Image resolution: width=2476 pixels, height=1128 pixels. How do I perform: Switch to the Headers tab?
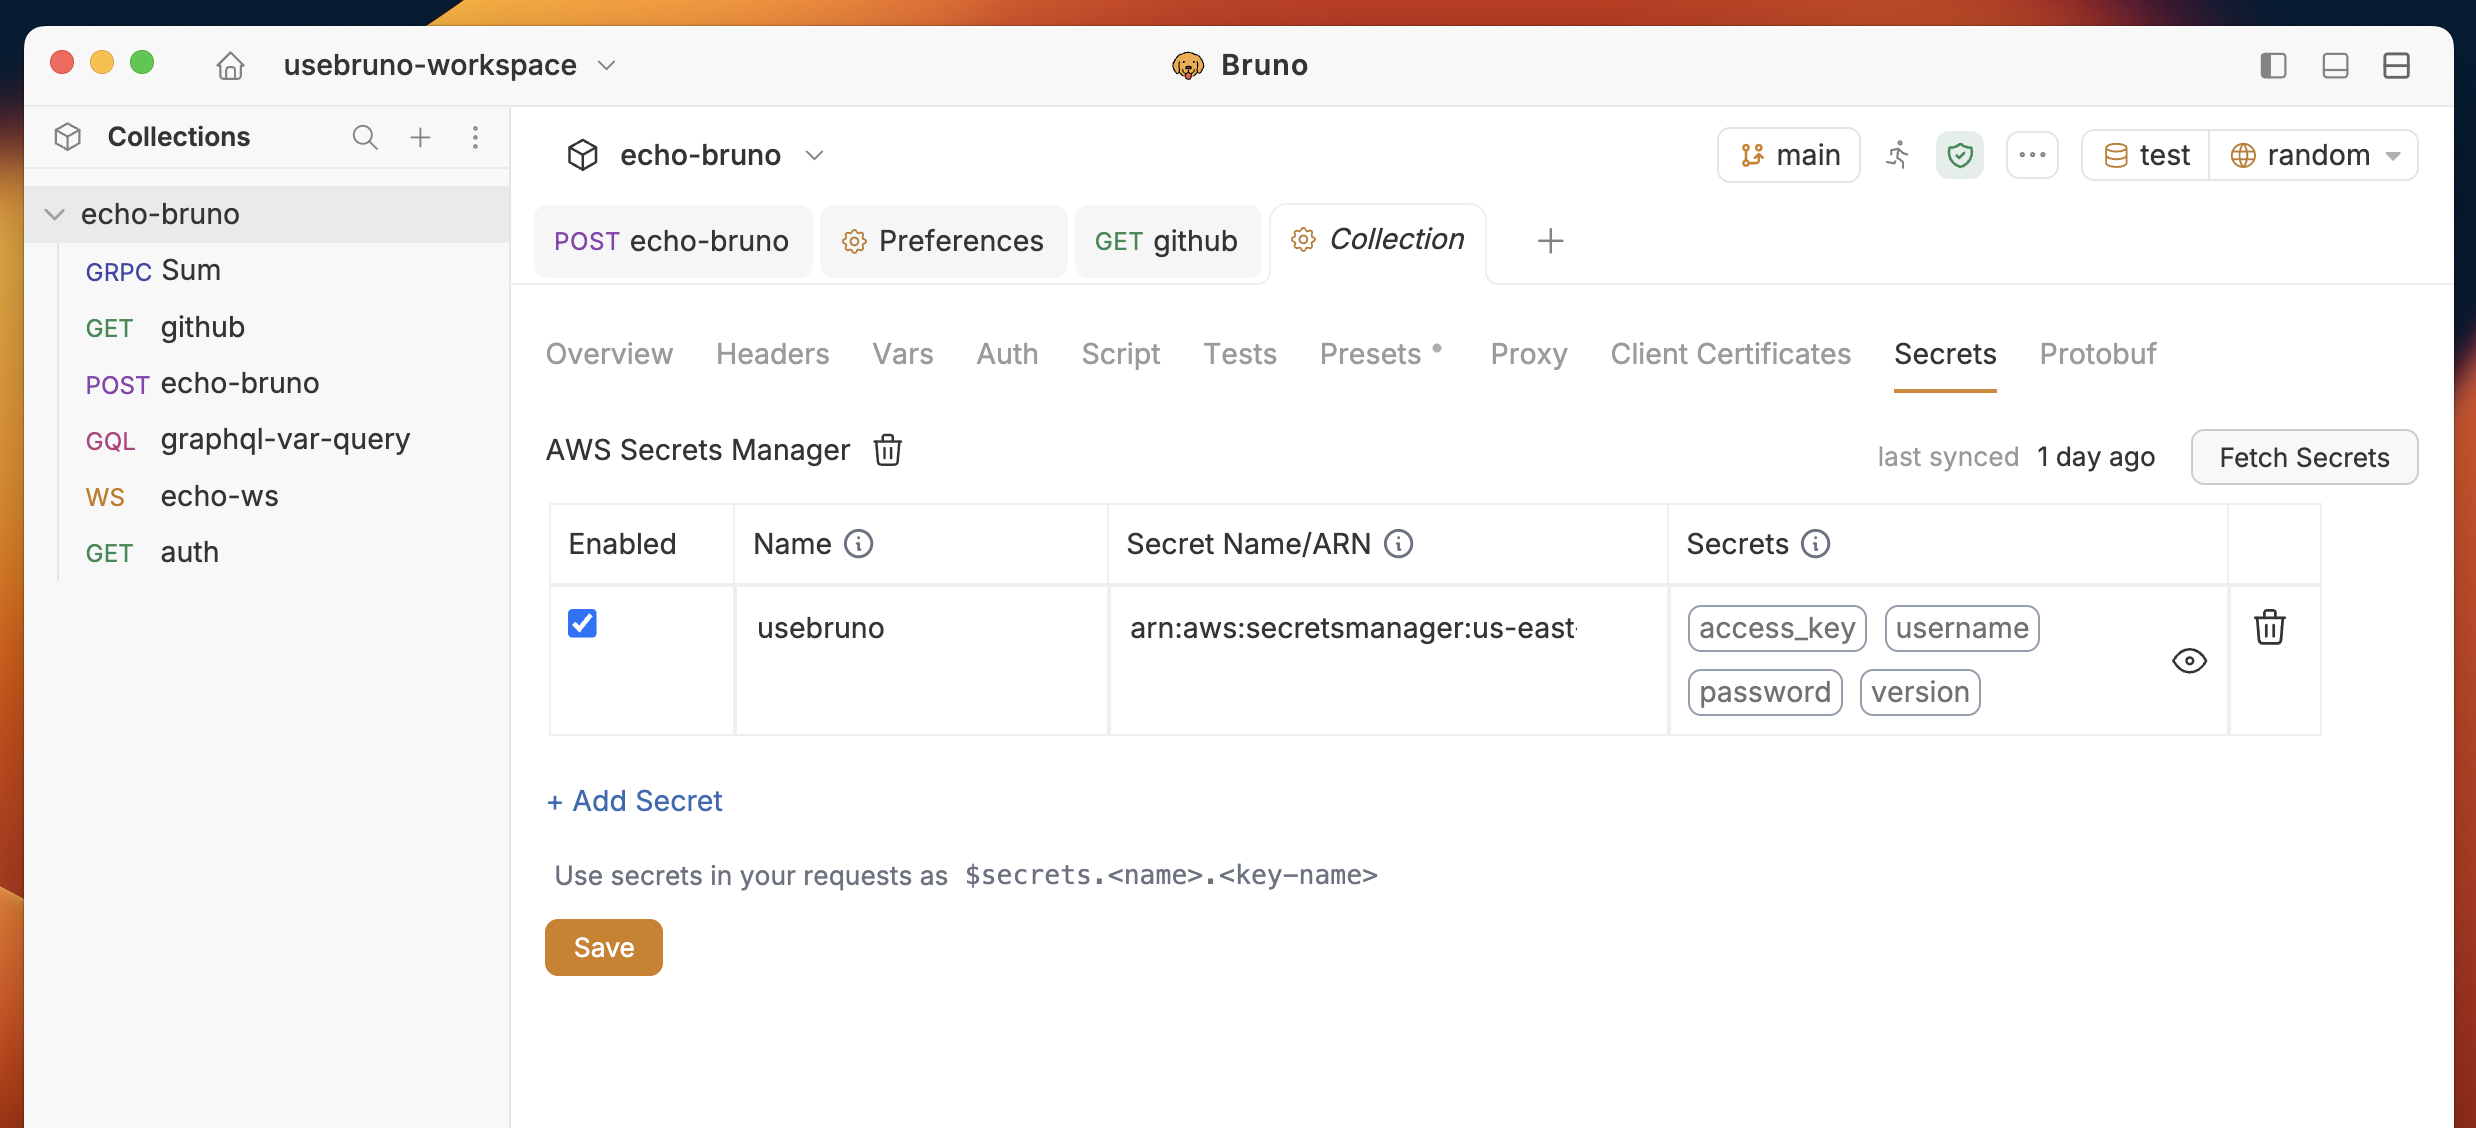click(772, 354)
